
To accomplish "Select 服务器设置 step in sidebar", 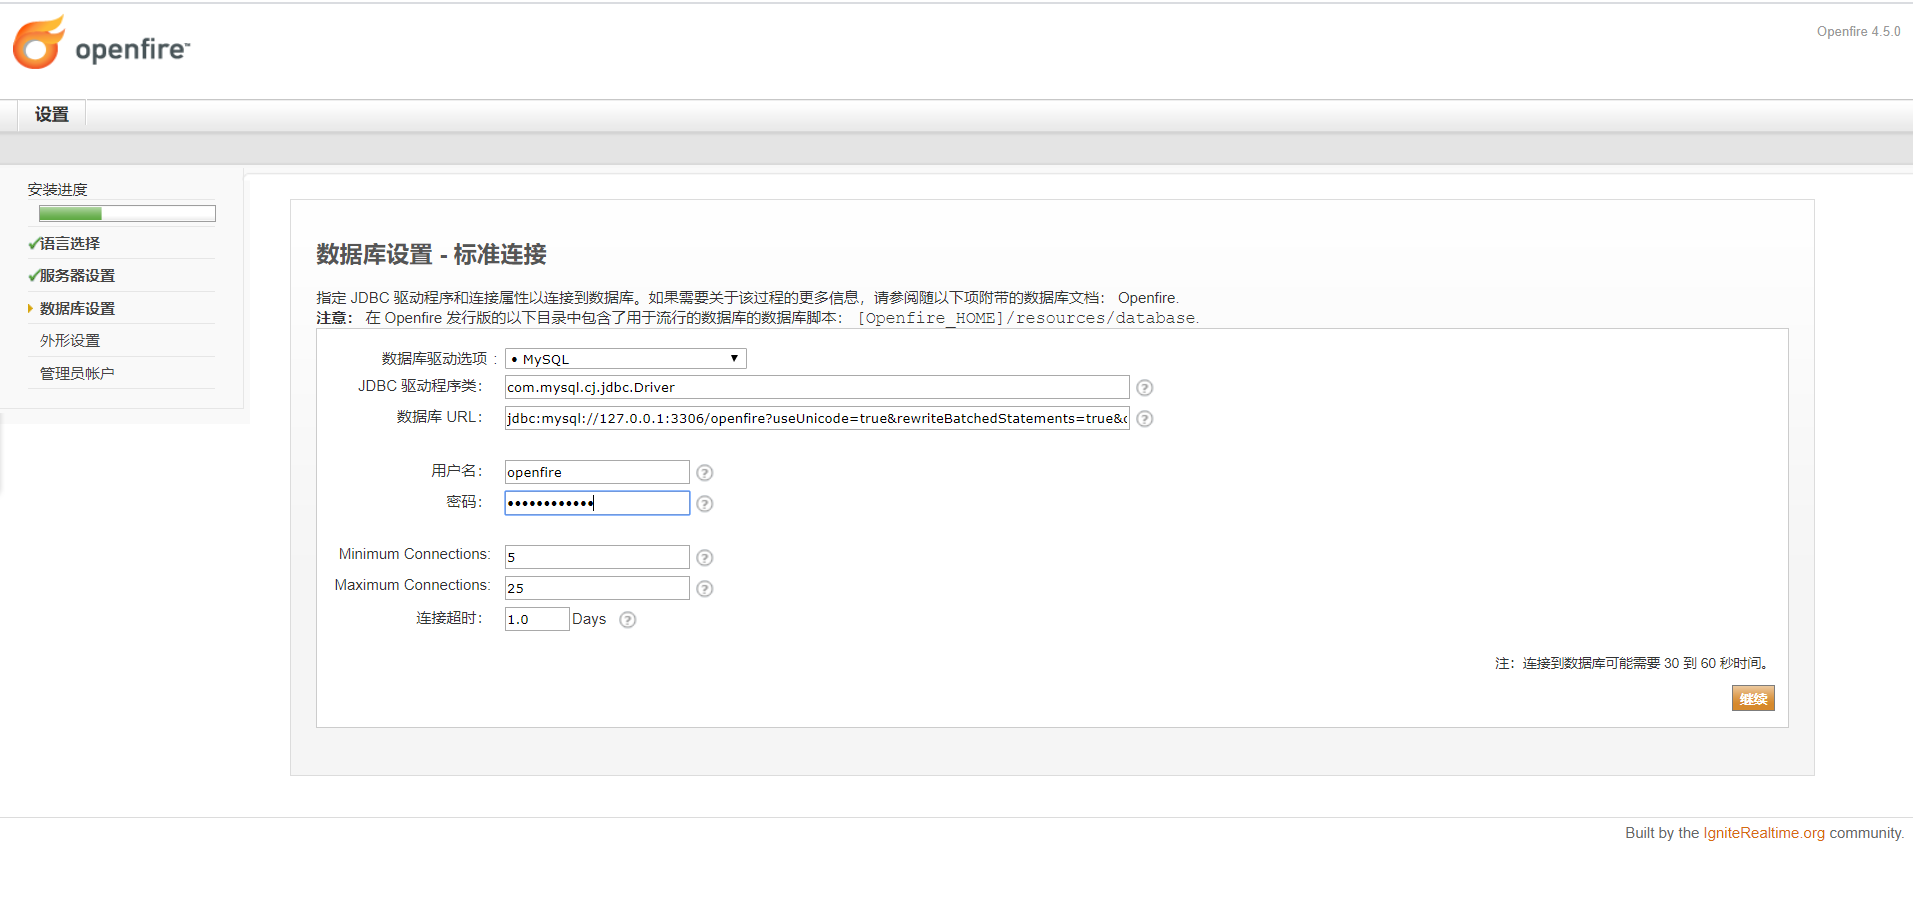I will pyautogui.click(x=77, y=275).
